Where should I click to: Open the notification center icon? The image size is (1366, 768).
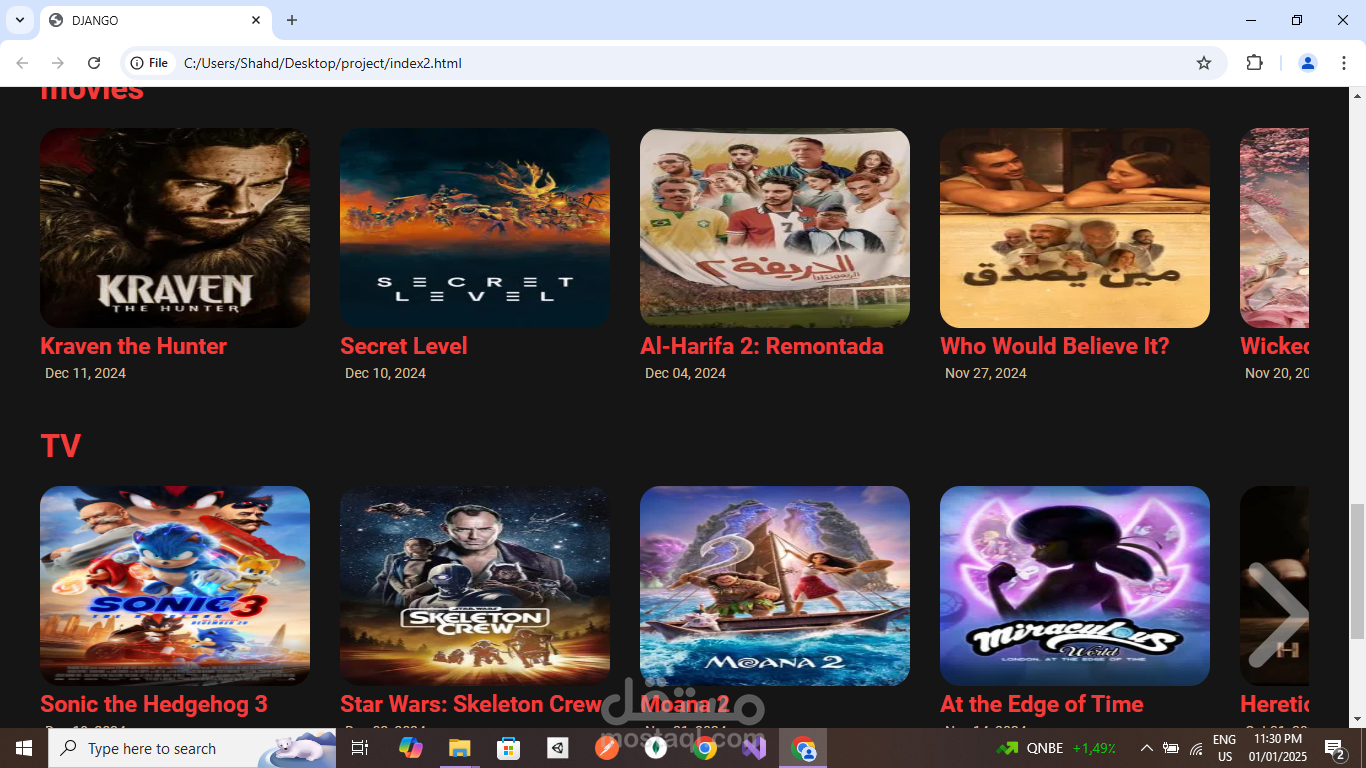pos(1335,748)
